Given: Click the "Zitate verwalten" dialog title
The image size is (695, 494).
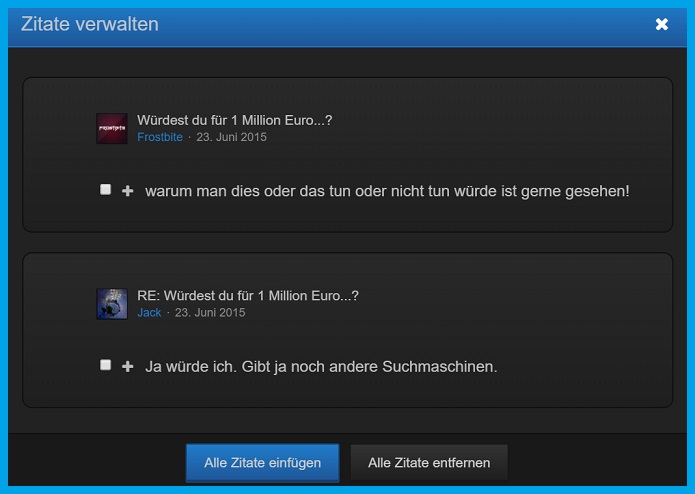Looking at the screenshot, I should [89, 24].
